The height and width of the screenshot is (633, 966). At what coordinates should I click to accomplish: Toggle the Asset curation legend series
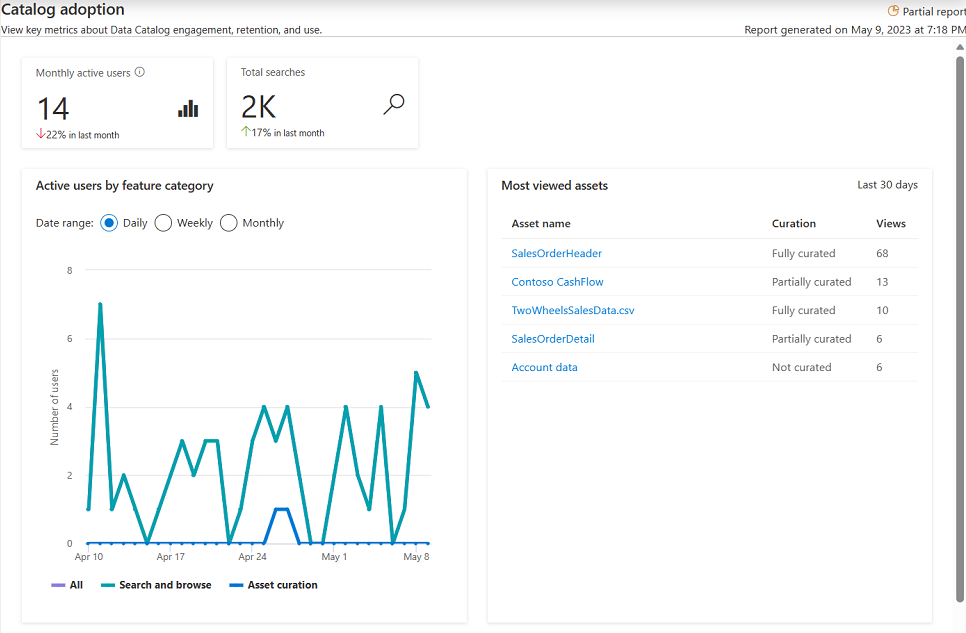point(283,585)
